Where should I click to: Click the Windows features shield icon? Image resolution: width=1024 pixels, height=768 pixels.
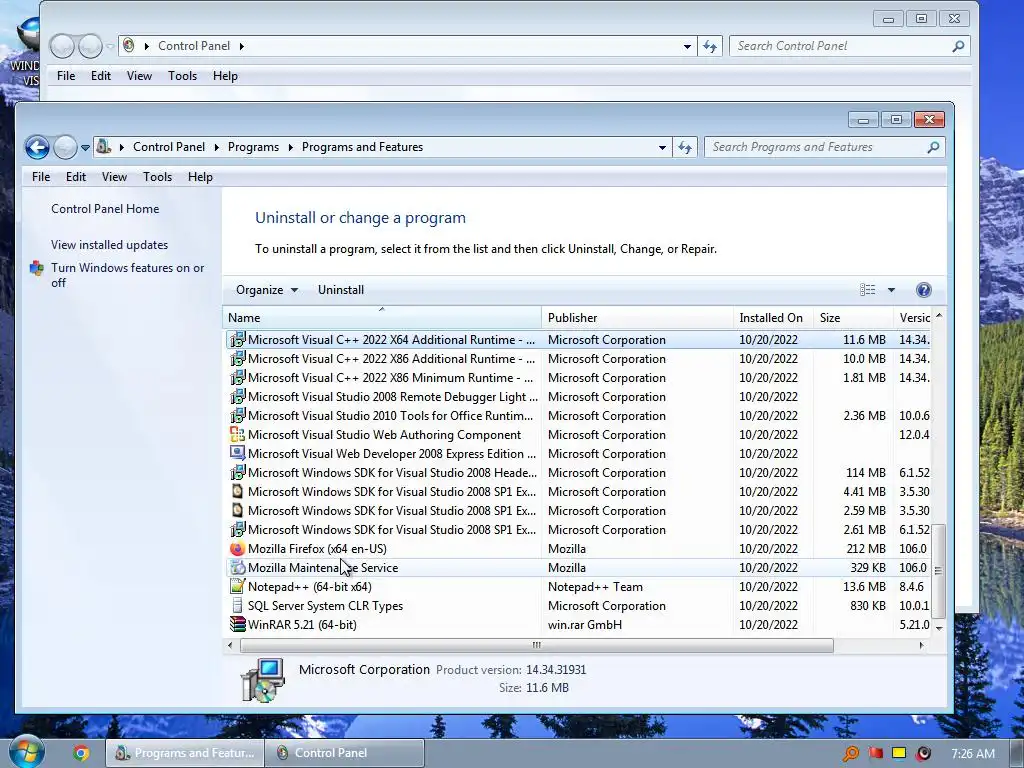tap(37, 268)
